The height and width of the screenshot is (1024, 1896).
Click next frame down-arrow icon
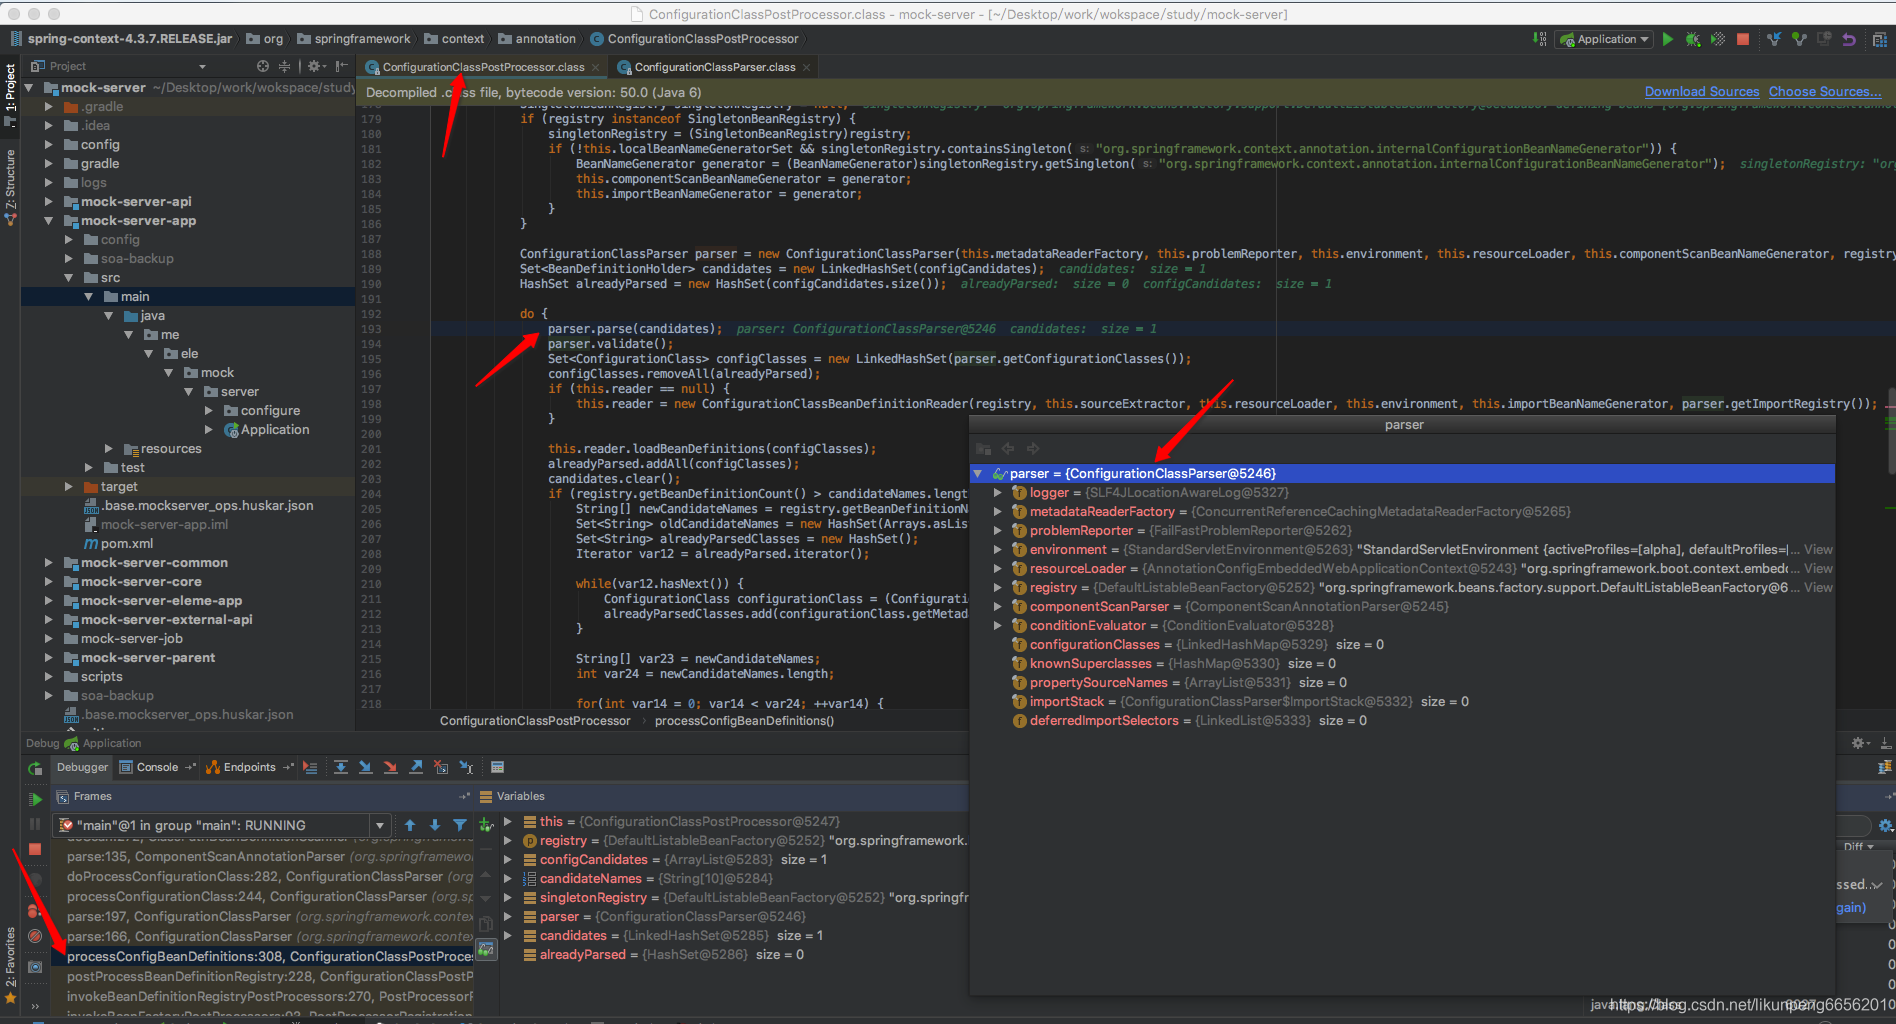pos(435,825)
